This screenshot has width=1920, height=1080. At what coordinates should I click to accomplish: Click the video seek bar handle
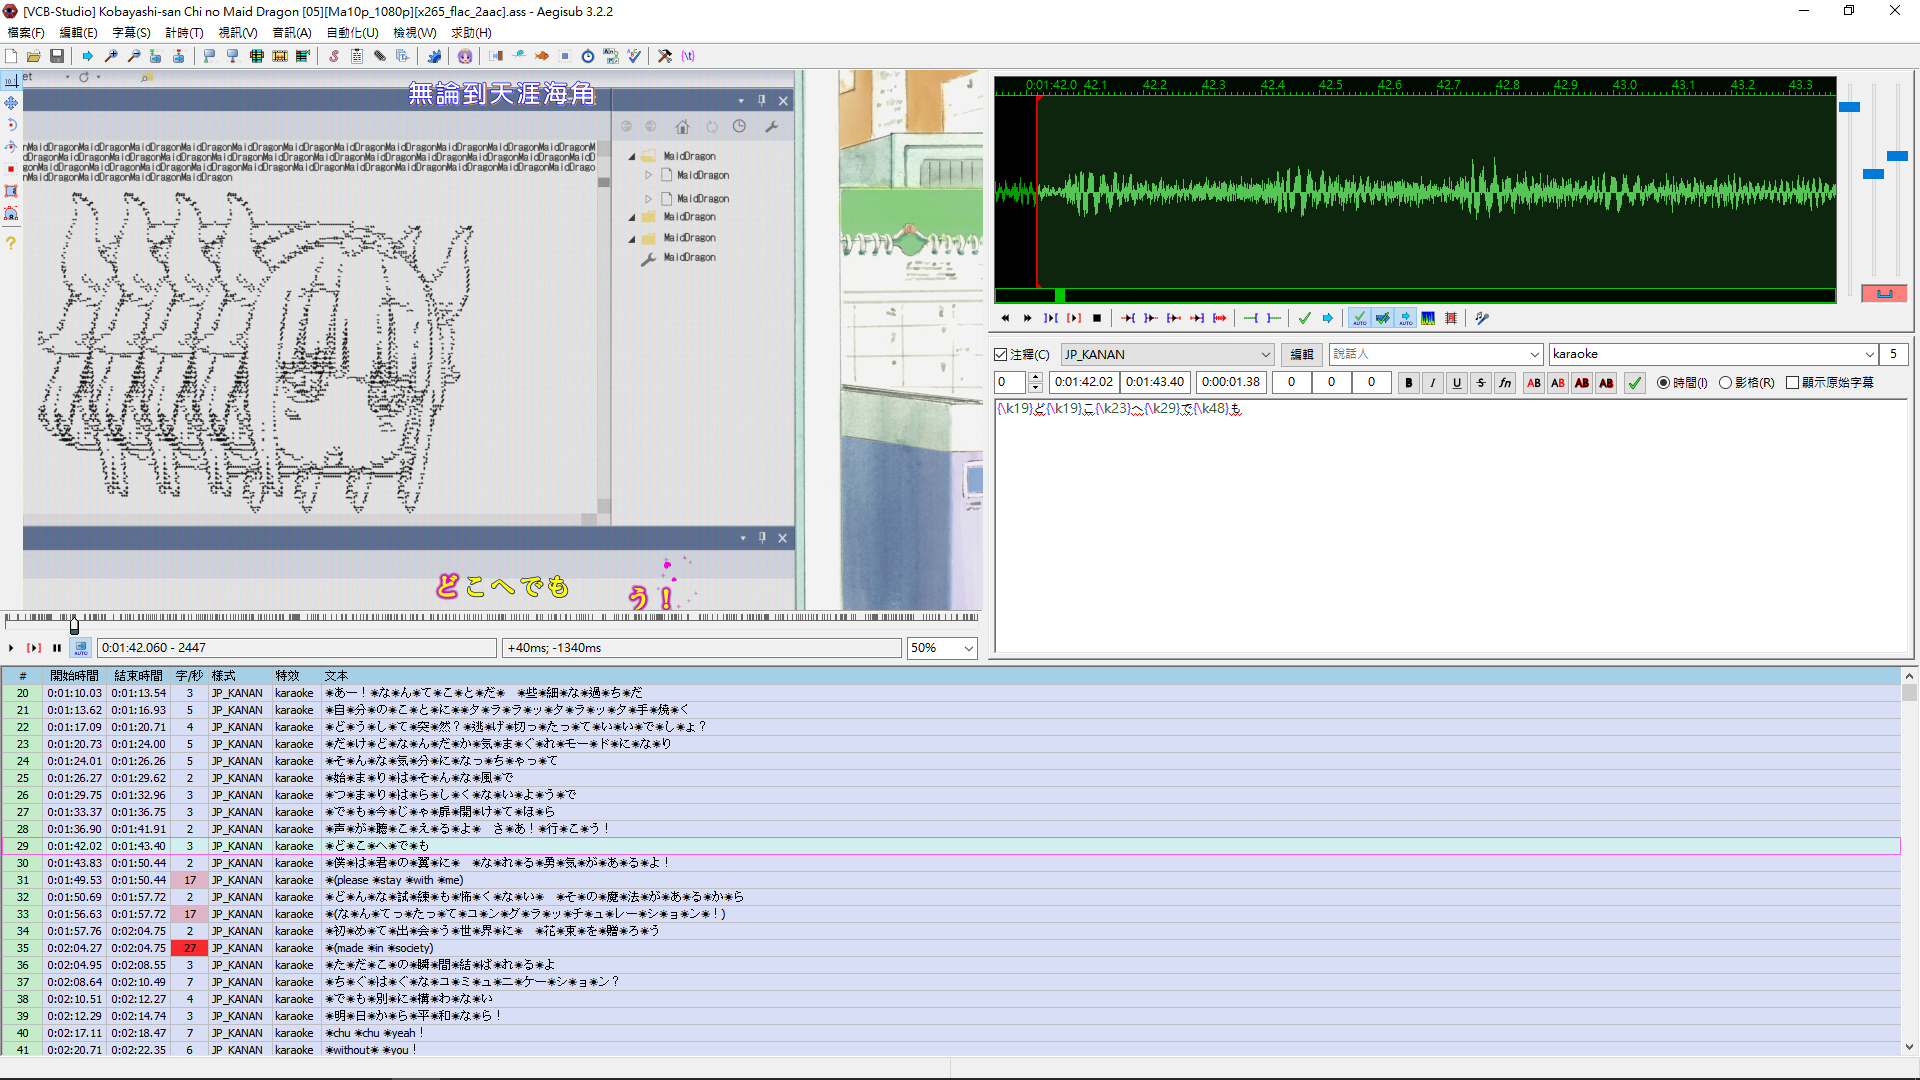74,625
